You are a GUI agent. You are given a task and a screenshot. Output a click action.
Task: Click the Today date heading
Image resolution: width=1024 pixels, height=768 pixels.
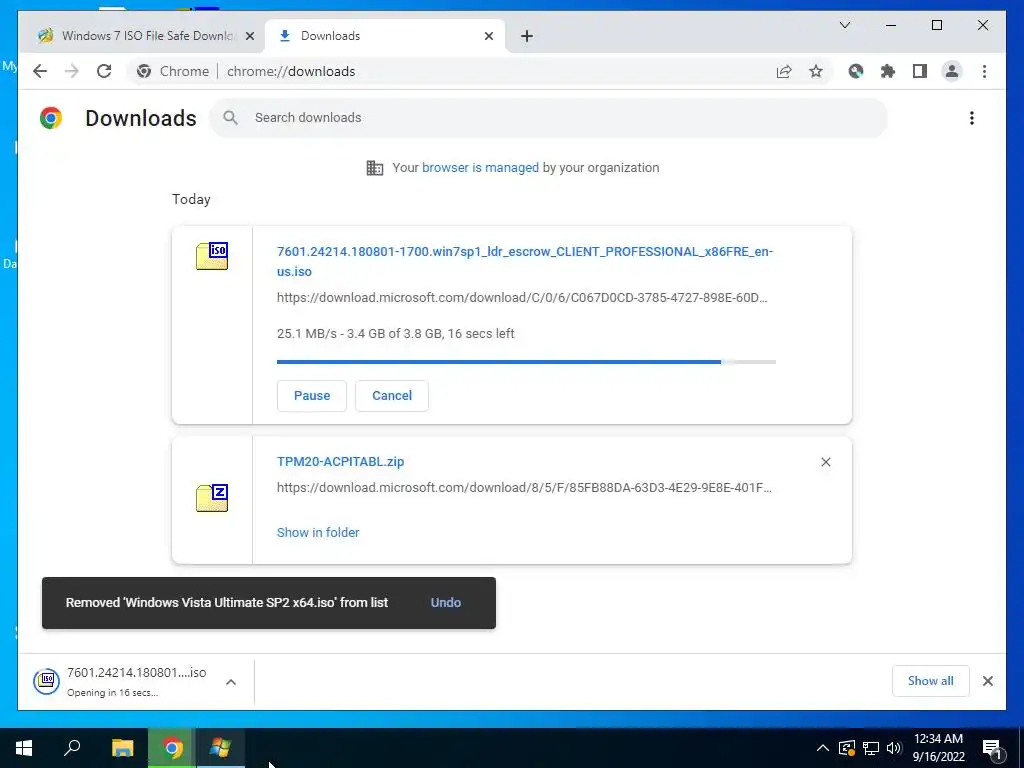coord(191,199)
